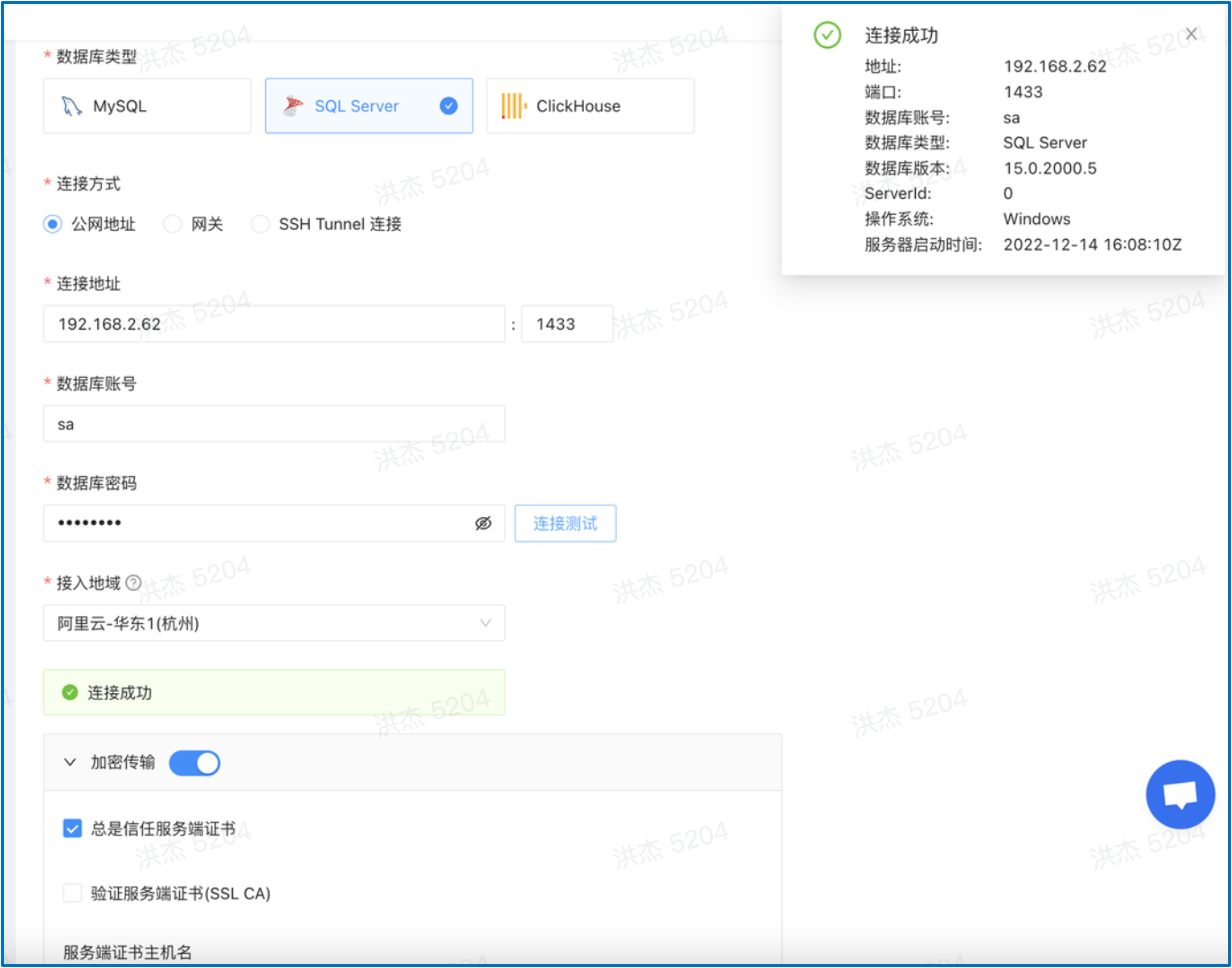Close the 连接成功 notification popup
Viewport: 1232px width, 968px height.
click(1191, 34)
